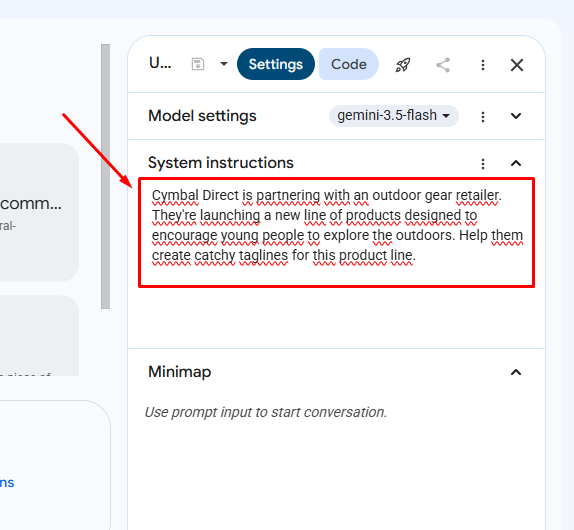Switch to the Code tab
The image size is (574, 530).
coord(348,64)
